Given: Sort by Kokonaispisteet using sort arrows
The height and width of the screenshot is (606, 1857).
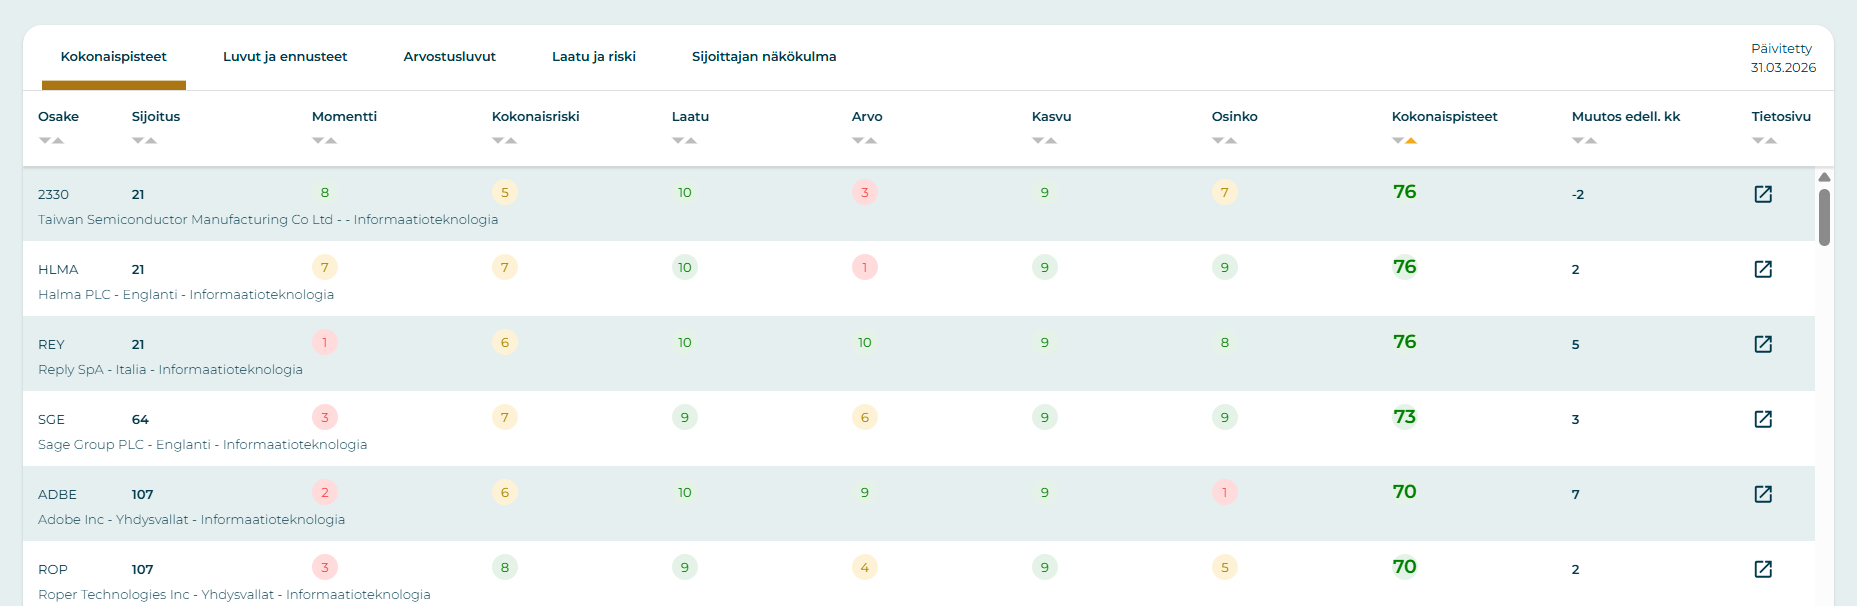Looking at the screenshot, I should (1404, 141).
